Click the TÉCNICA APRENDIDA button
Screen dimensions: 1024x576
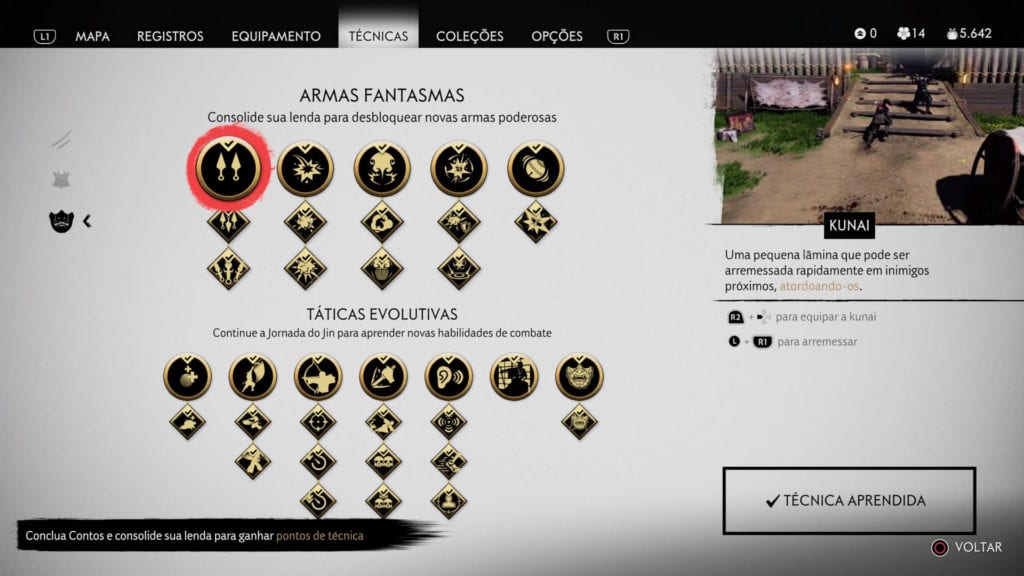click(x=849, y=500)
